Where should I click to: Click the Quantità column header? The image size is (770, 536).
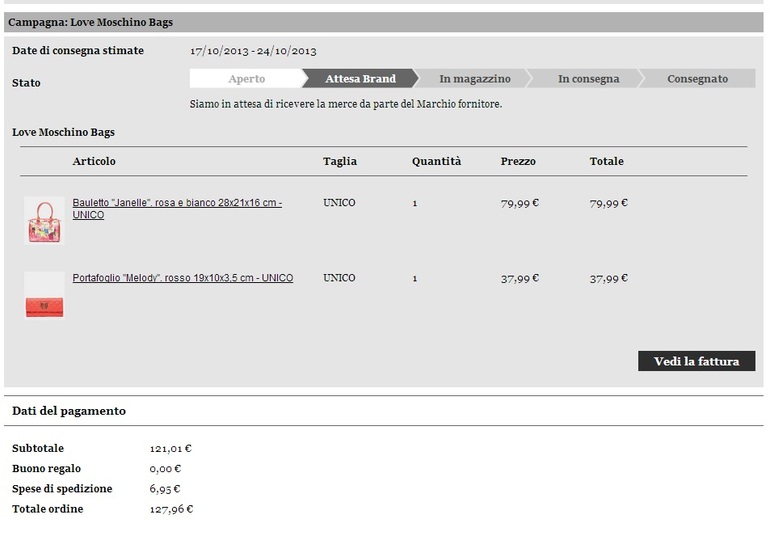[437, 161]
